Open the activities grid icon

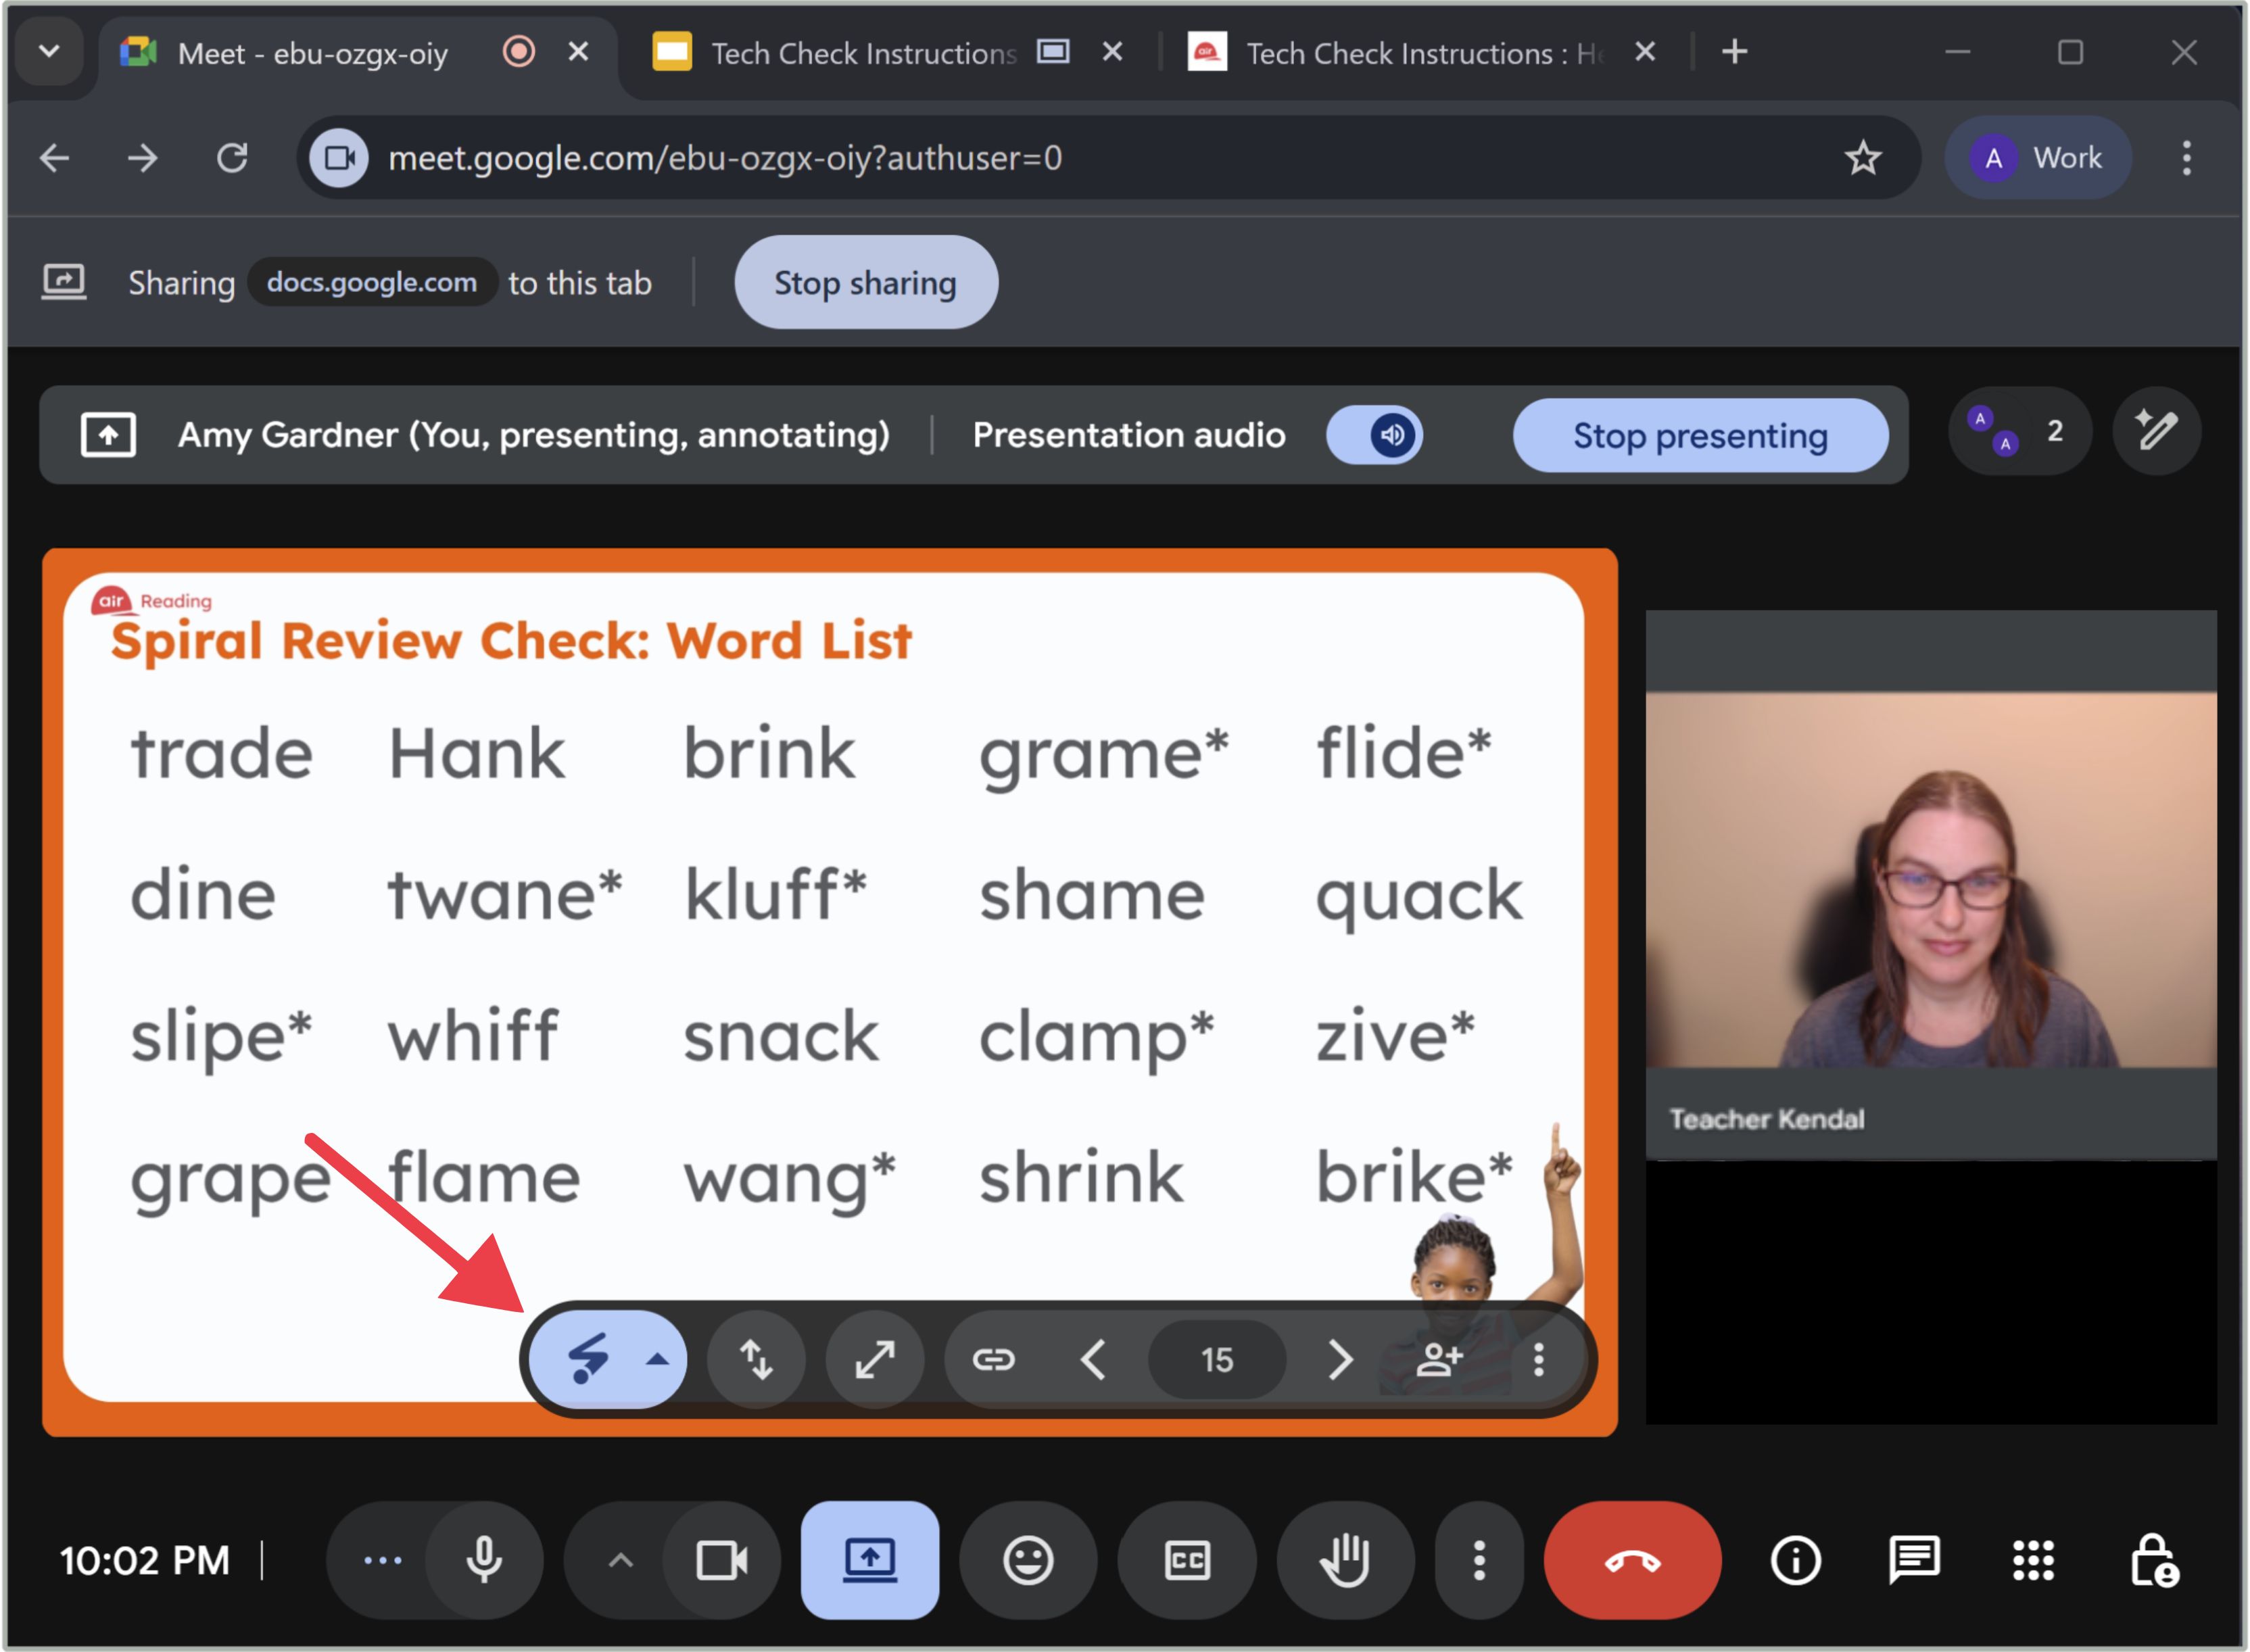[x=2033, y=1560]
